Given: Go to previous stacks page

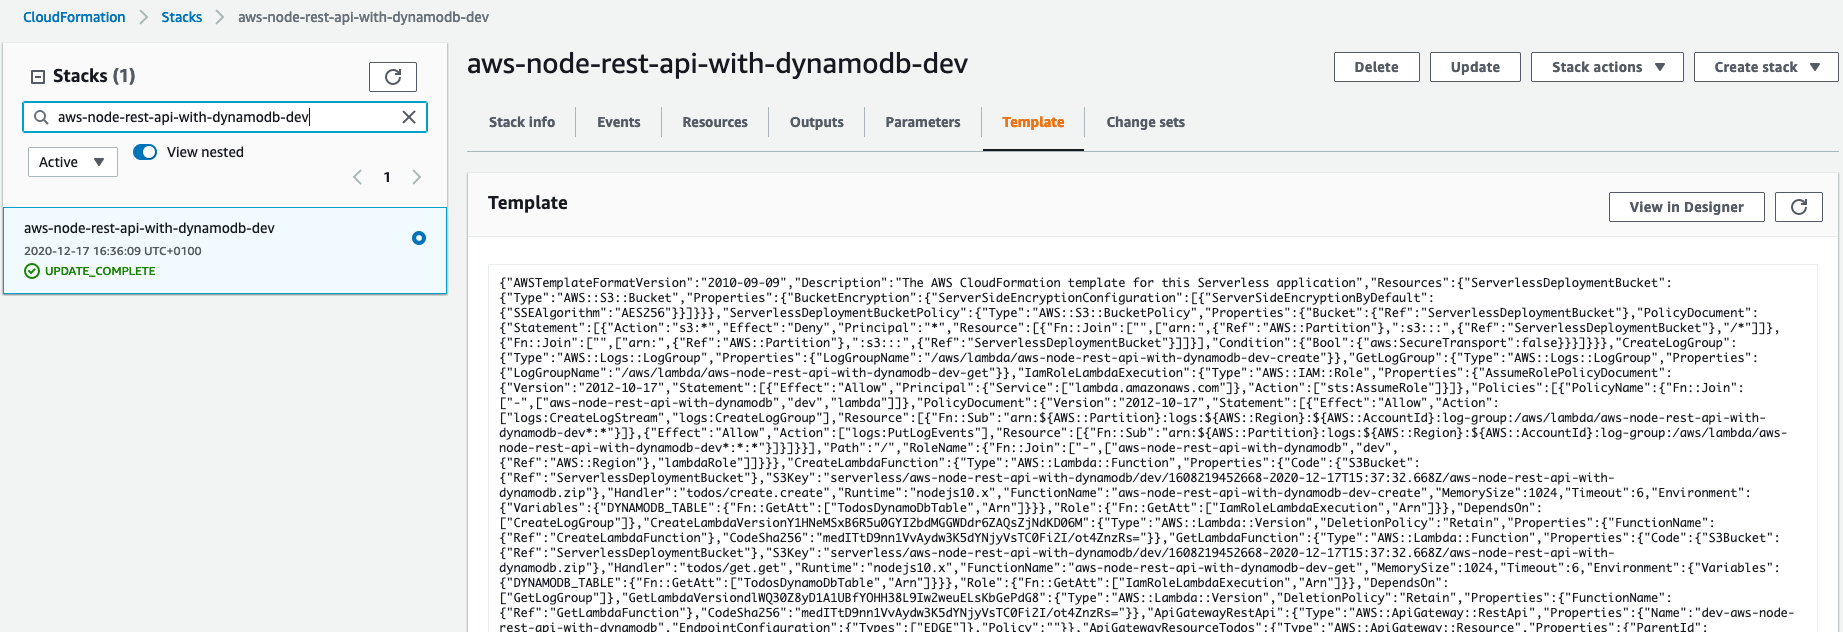Looking at the screenshot, I should (357, 177).
